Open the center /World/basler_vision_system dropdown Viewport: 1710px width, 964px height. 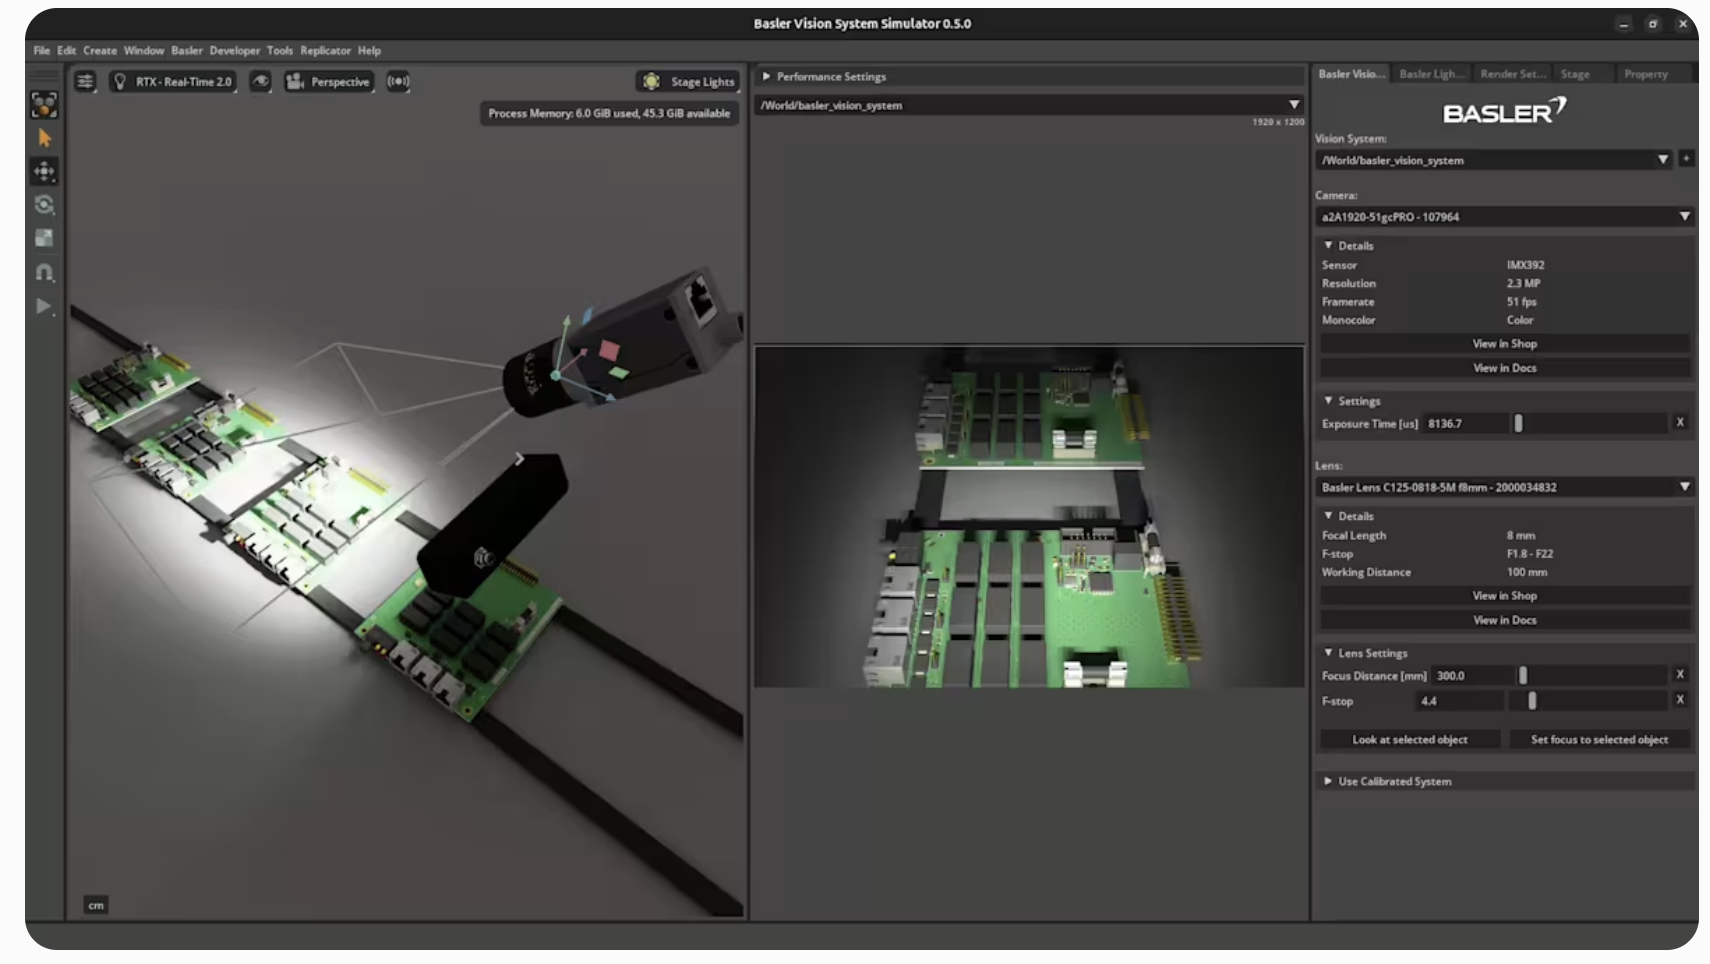[x=1029, y=105]
